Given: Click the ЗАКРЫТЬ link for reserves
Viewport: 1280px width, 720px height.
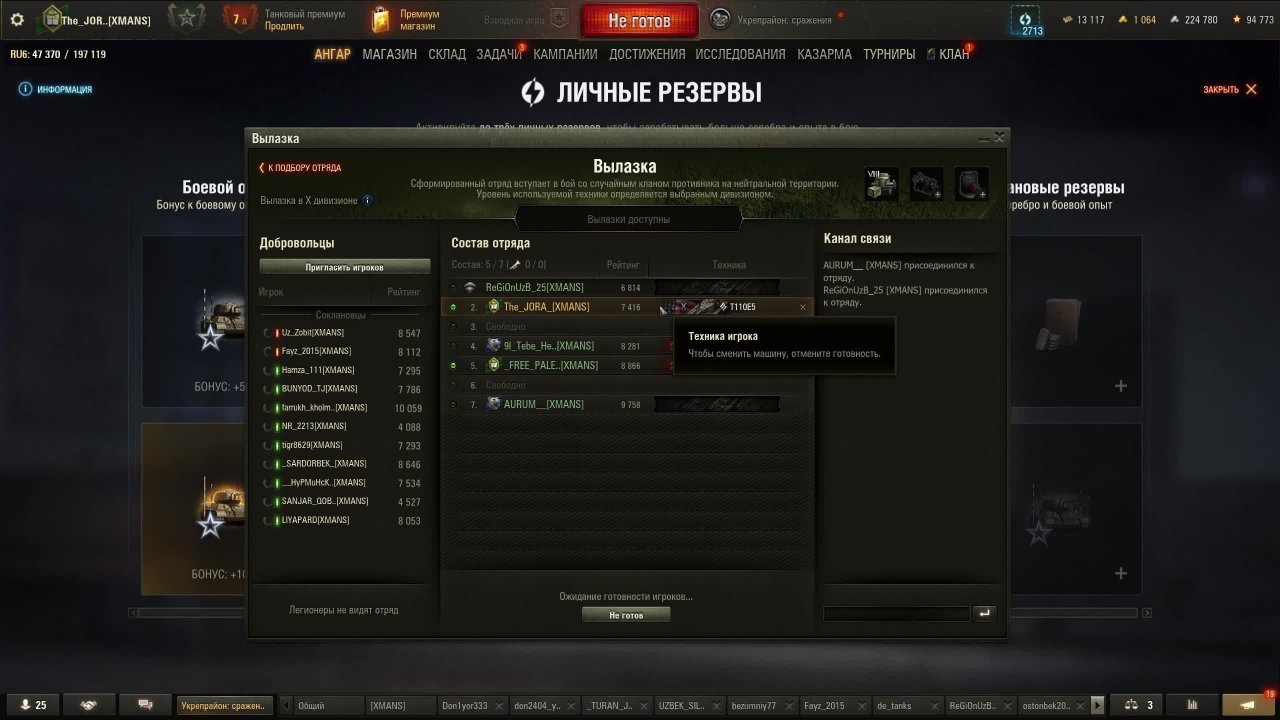Looking at the screenshot, I should pos(1230,90).
